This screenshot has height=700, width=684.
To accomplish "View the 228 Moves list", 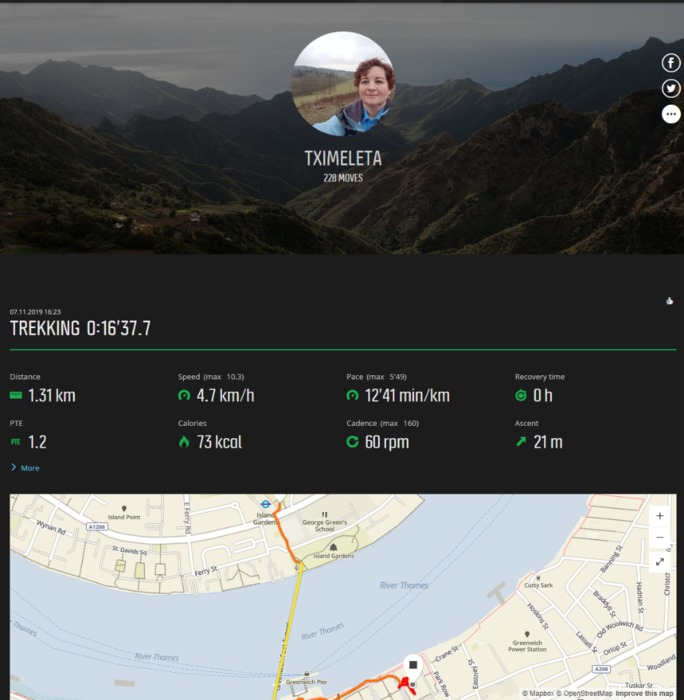I will coord(343,178).
